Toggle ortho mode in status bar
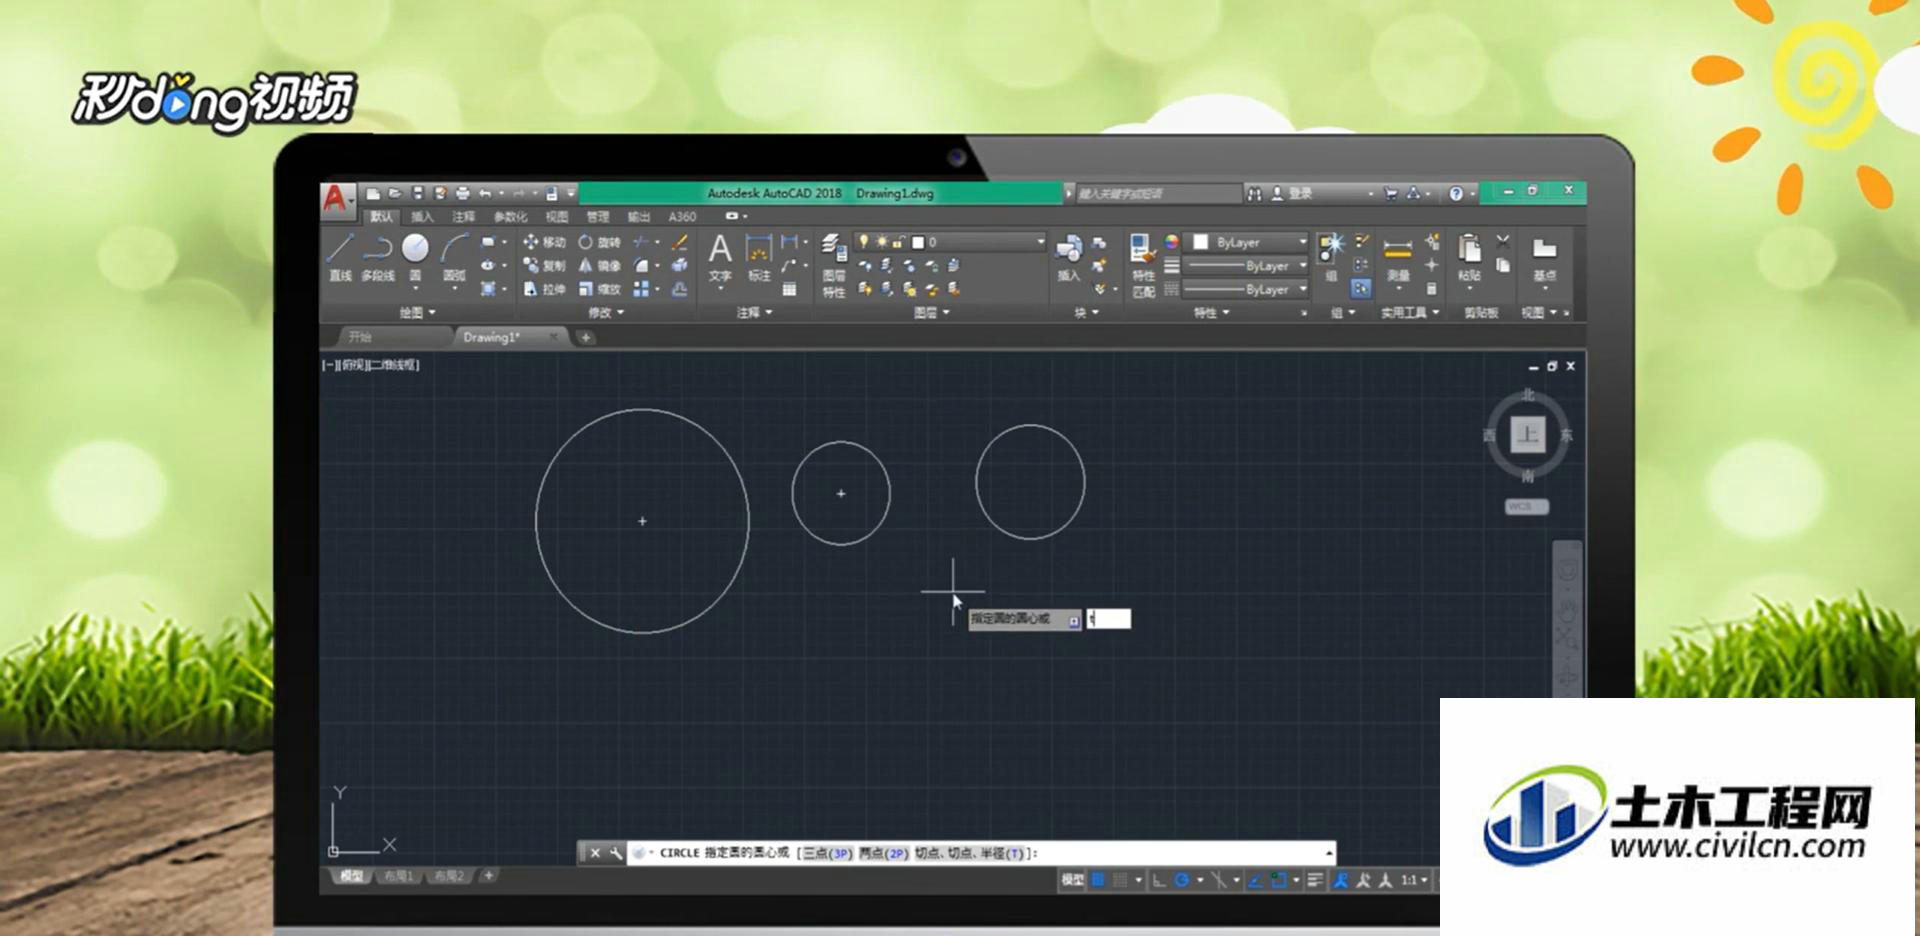 1159,880
